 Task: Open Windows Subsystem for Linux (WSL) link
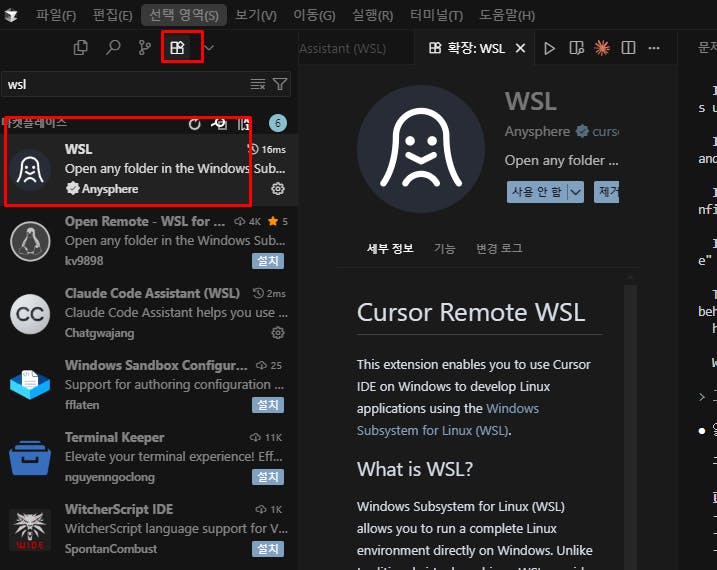(448, 420)
